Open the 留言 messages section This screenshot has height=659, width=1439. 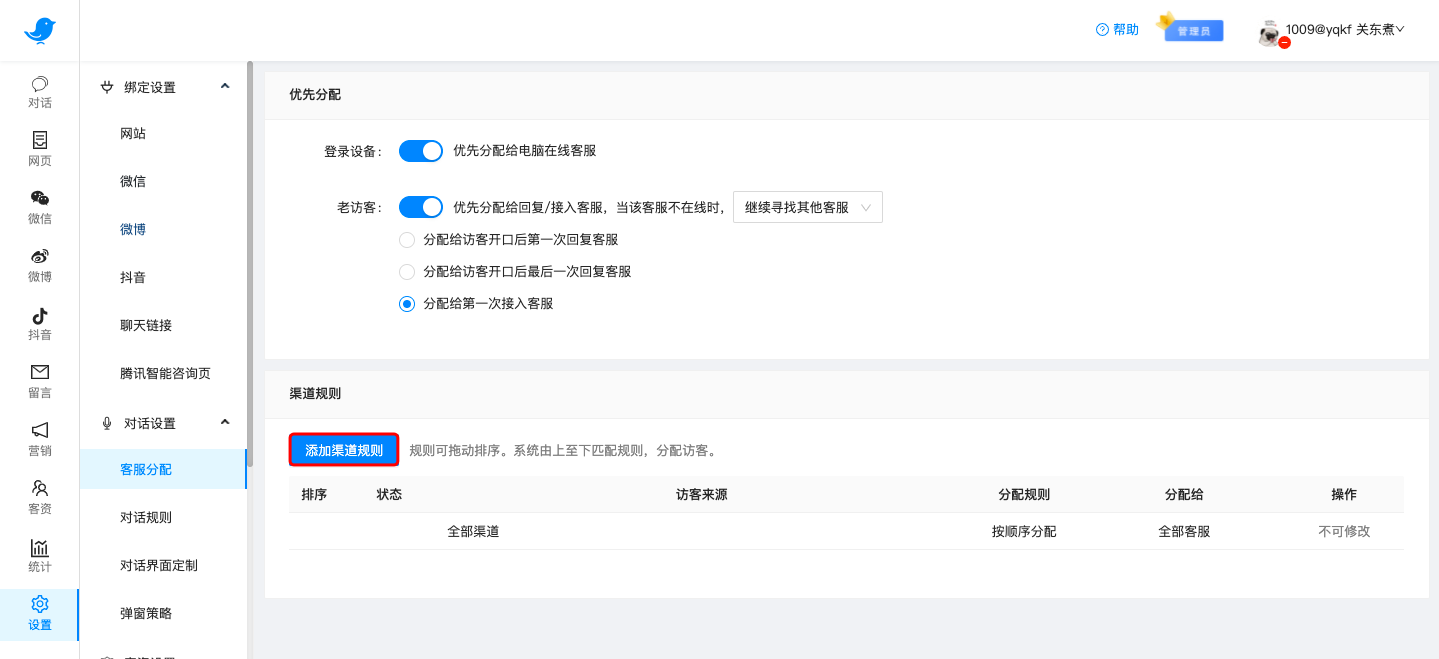click(x=39, y=381)
